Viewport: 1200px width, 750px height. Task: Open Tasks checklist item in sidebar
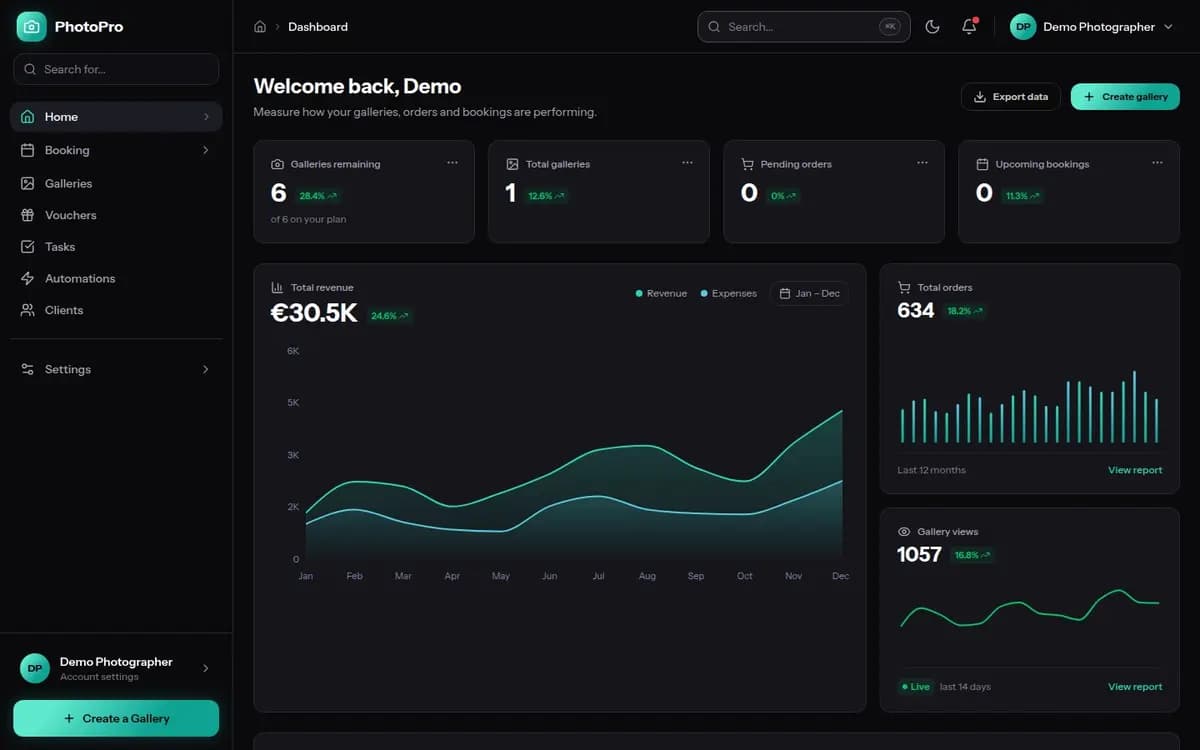click(x=116, y=247)
